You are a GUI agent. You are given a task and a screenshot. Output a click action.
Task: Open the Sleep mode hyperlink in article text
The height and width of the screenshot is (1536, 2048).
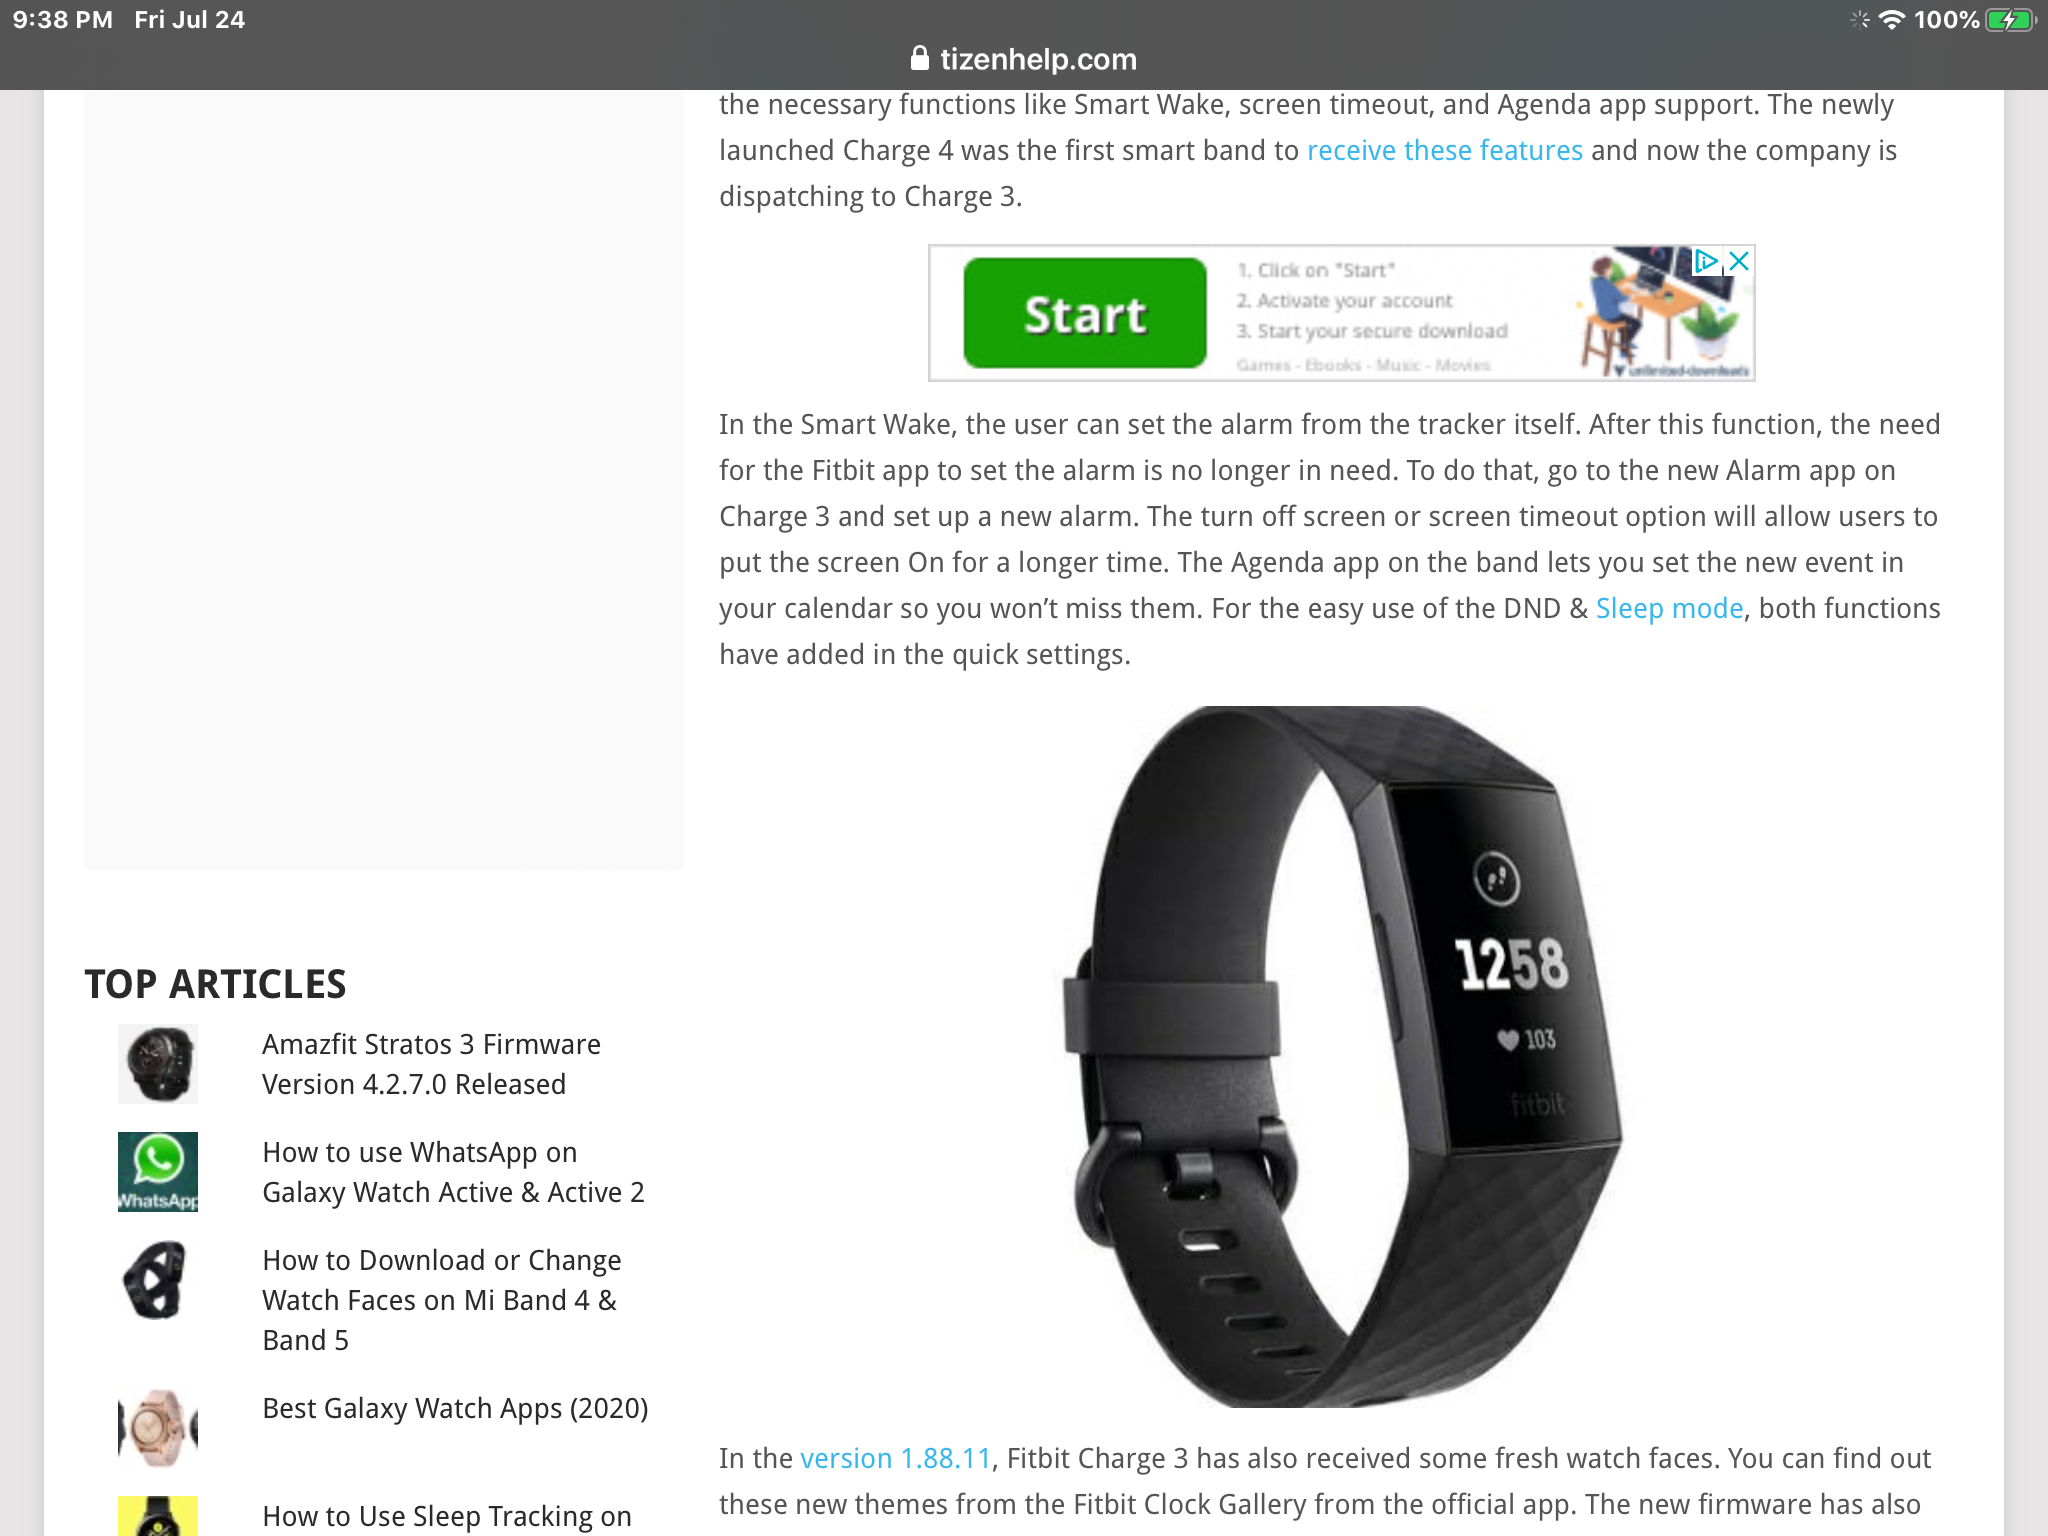click(1669, 608)
